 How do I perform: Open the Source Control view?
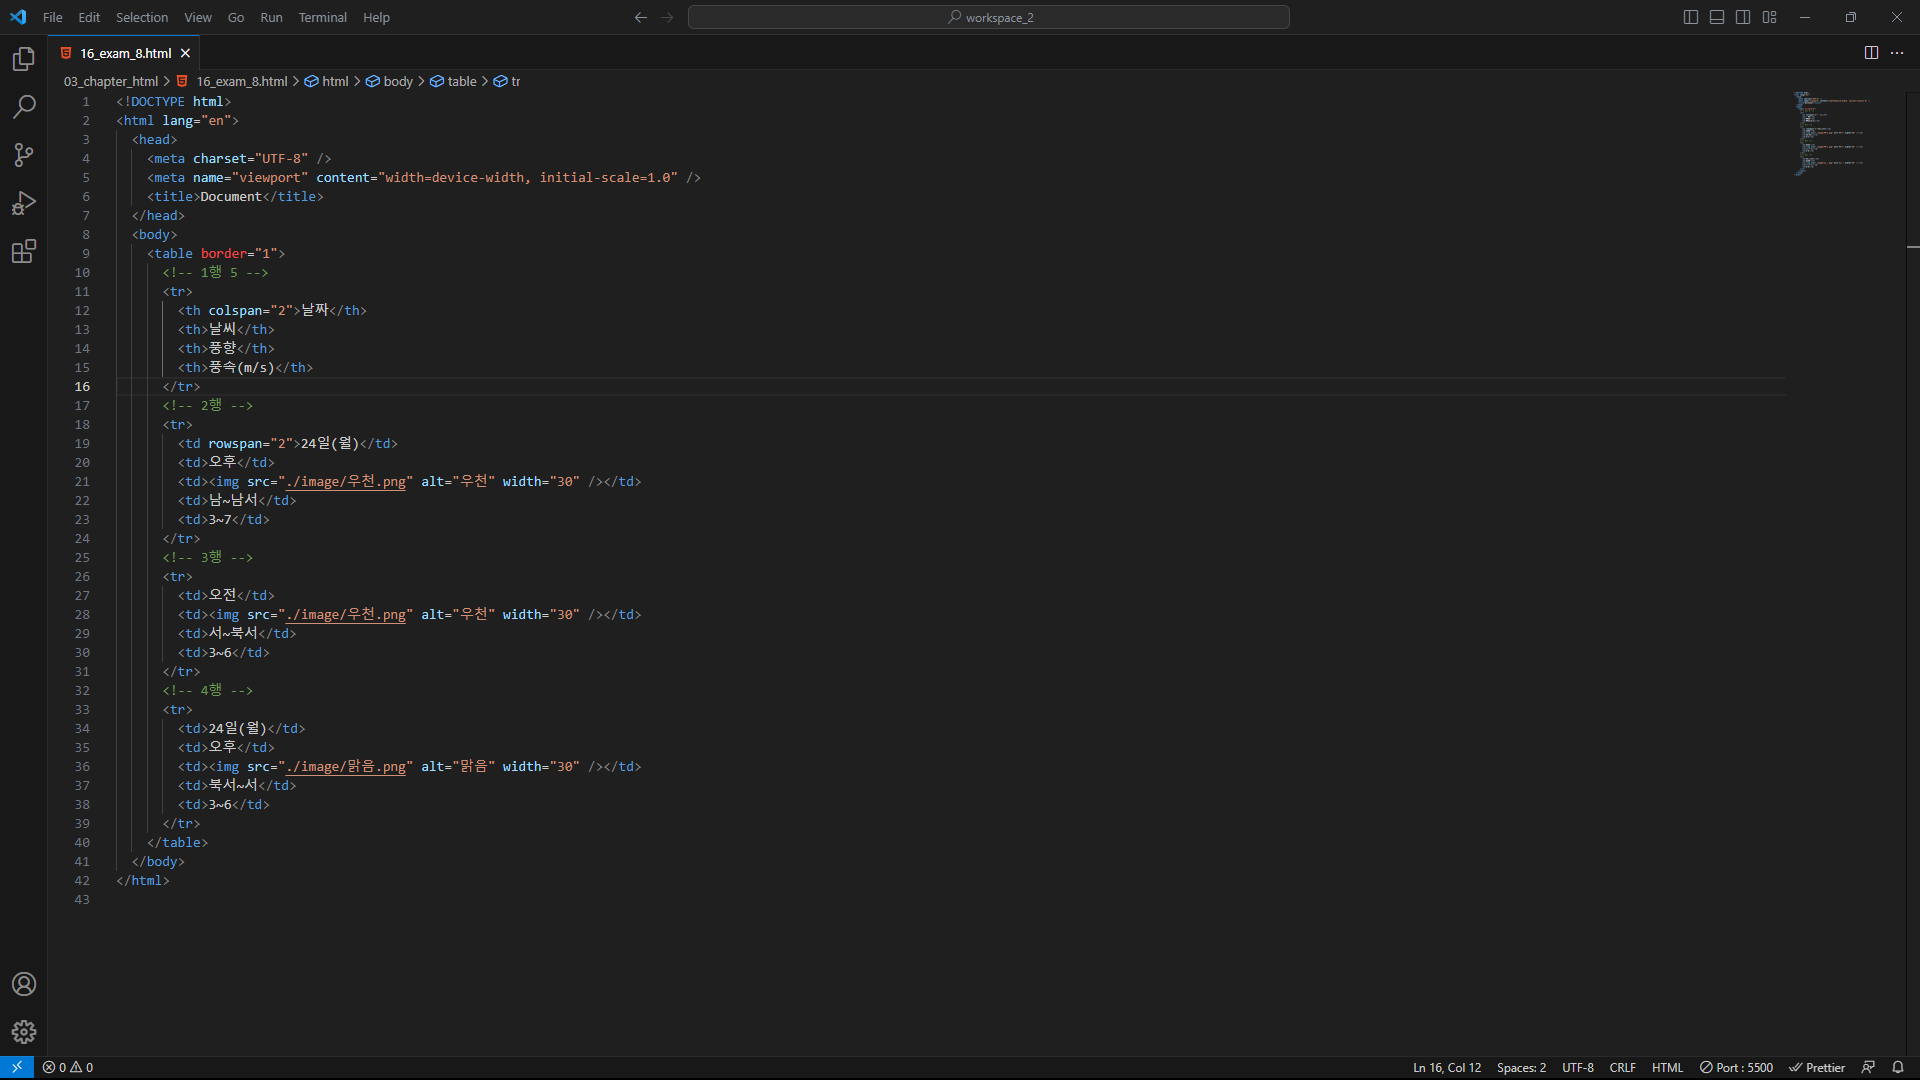point(24,154)
